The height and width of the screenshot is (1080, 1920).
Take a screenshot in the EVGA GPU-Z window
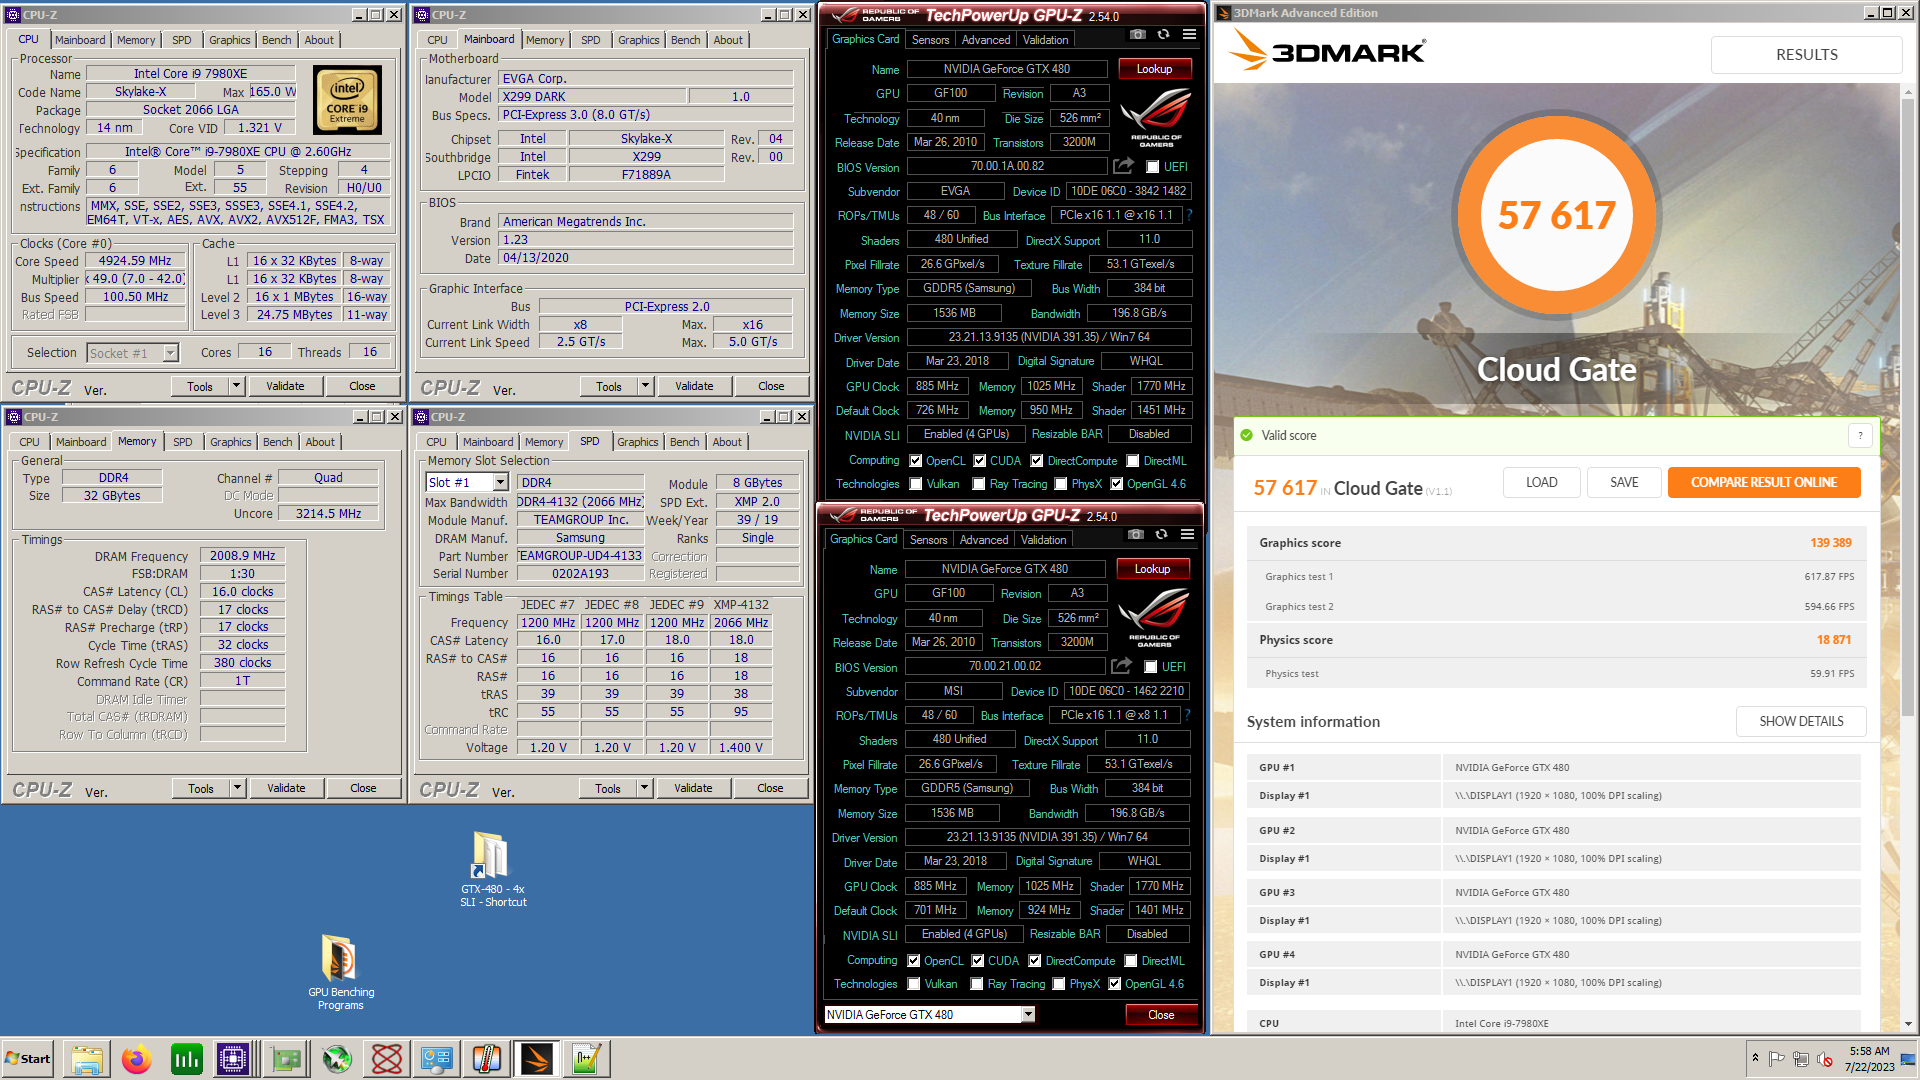click(1138, 35)
